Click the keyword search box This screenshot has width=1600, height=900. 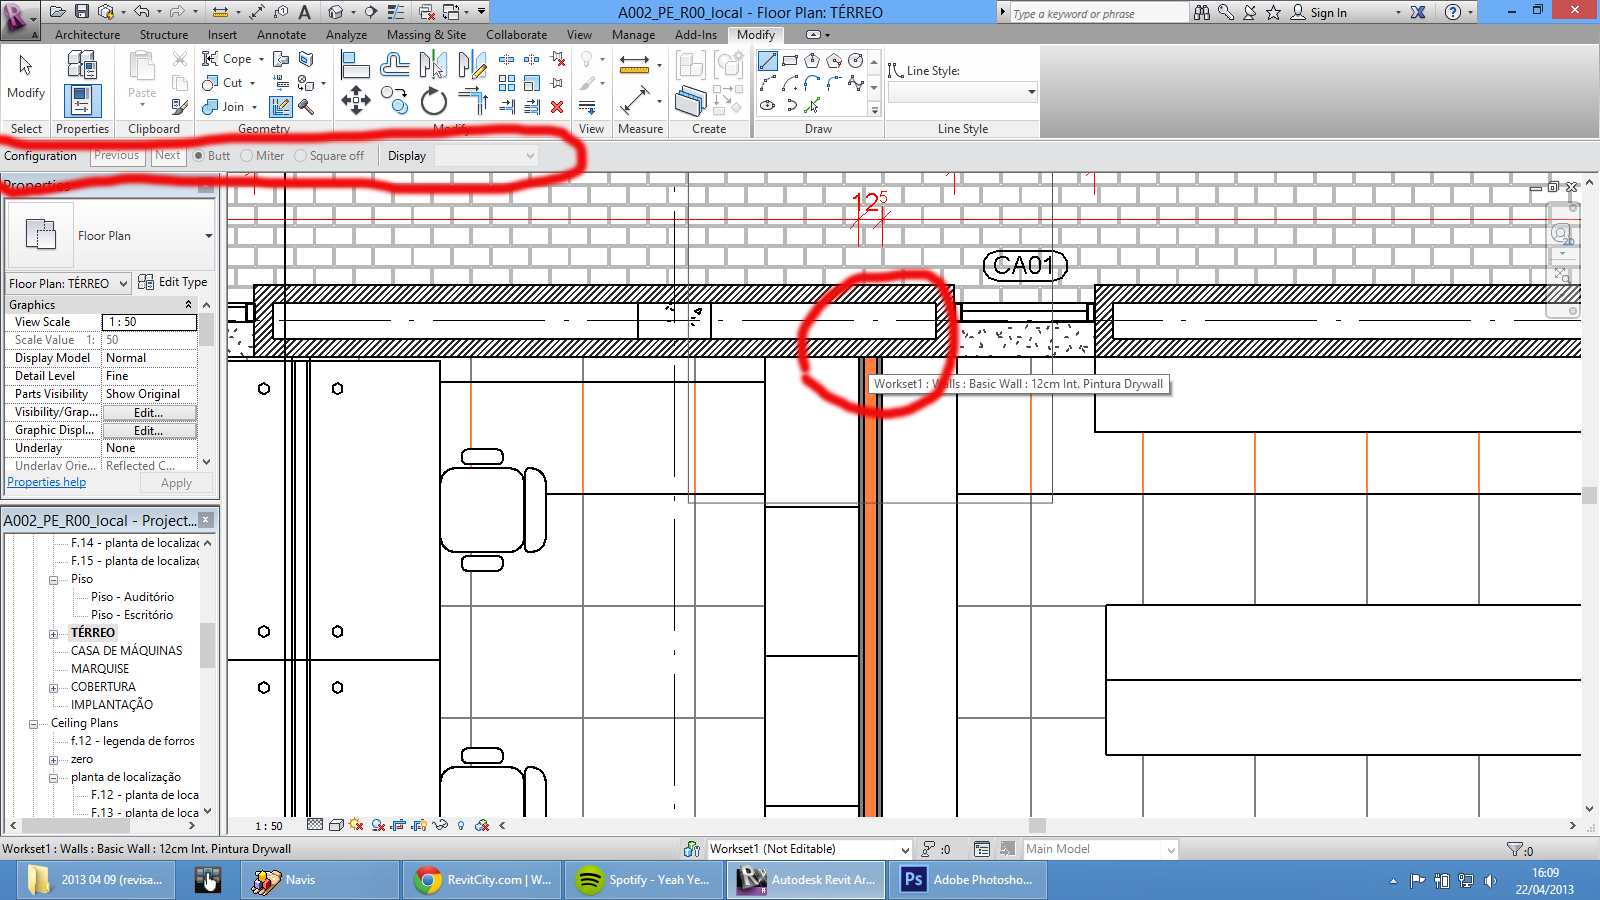click(1098, 13)
